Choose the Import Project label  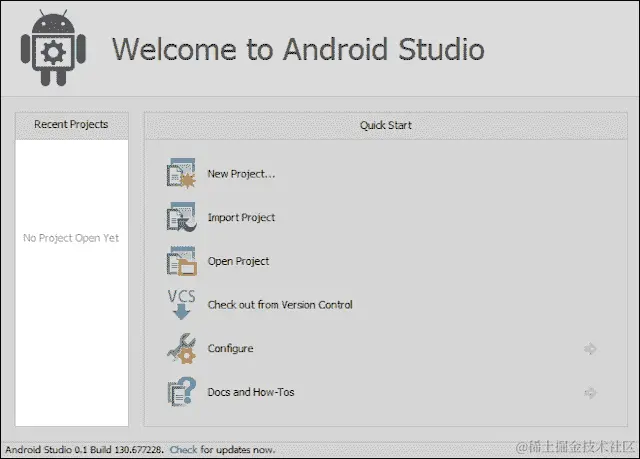coord(241,217)
